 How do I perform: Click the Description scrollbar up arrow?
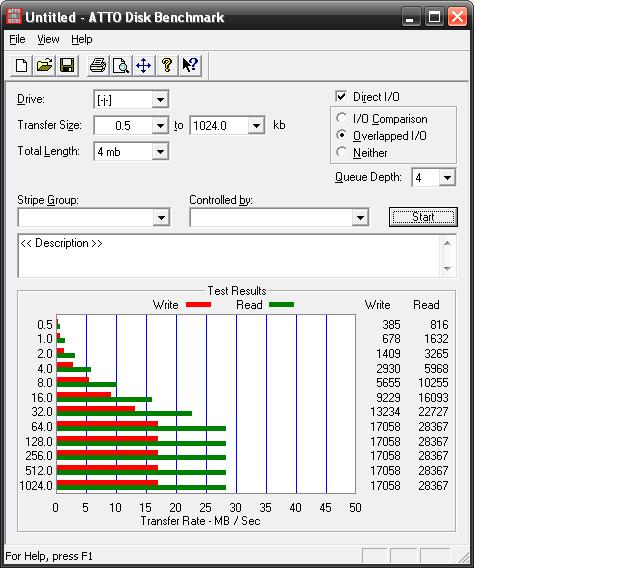tap(447, 243)
